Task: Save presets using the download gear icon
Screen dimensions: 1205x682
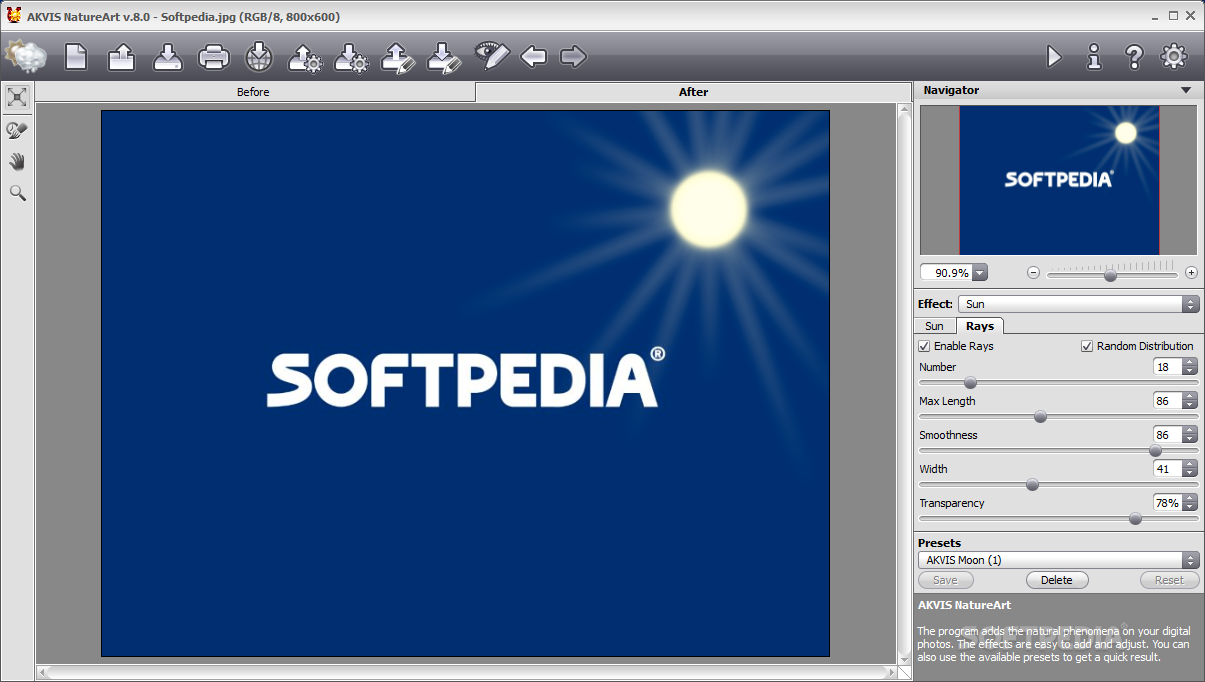Action: click(352, 56)
